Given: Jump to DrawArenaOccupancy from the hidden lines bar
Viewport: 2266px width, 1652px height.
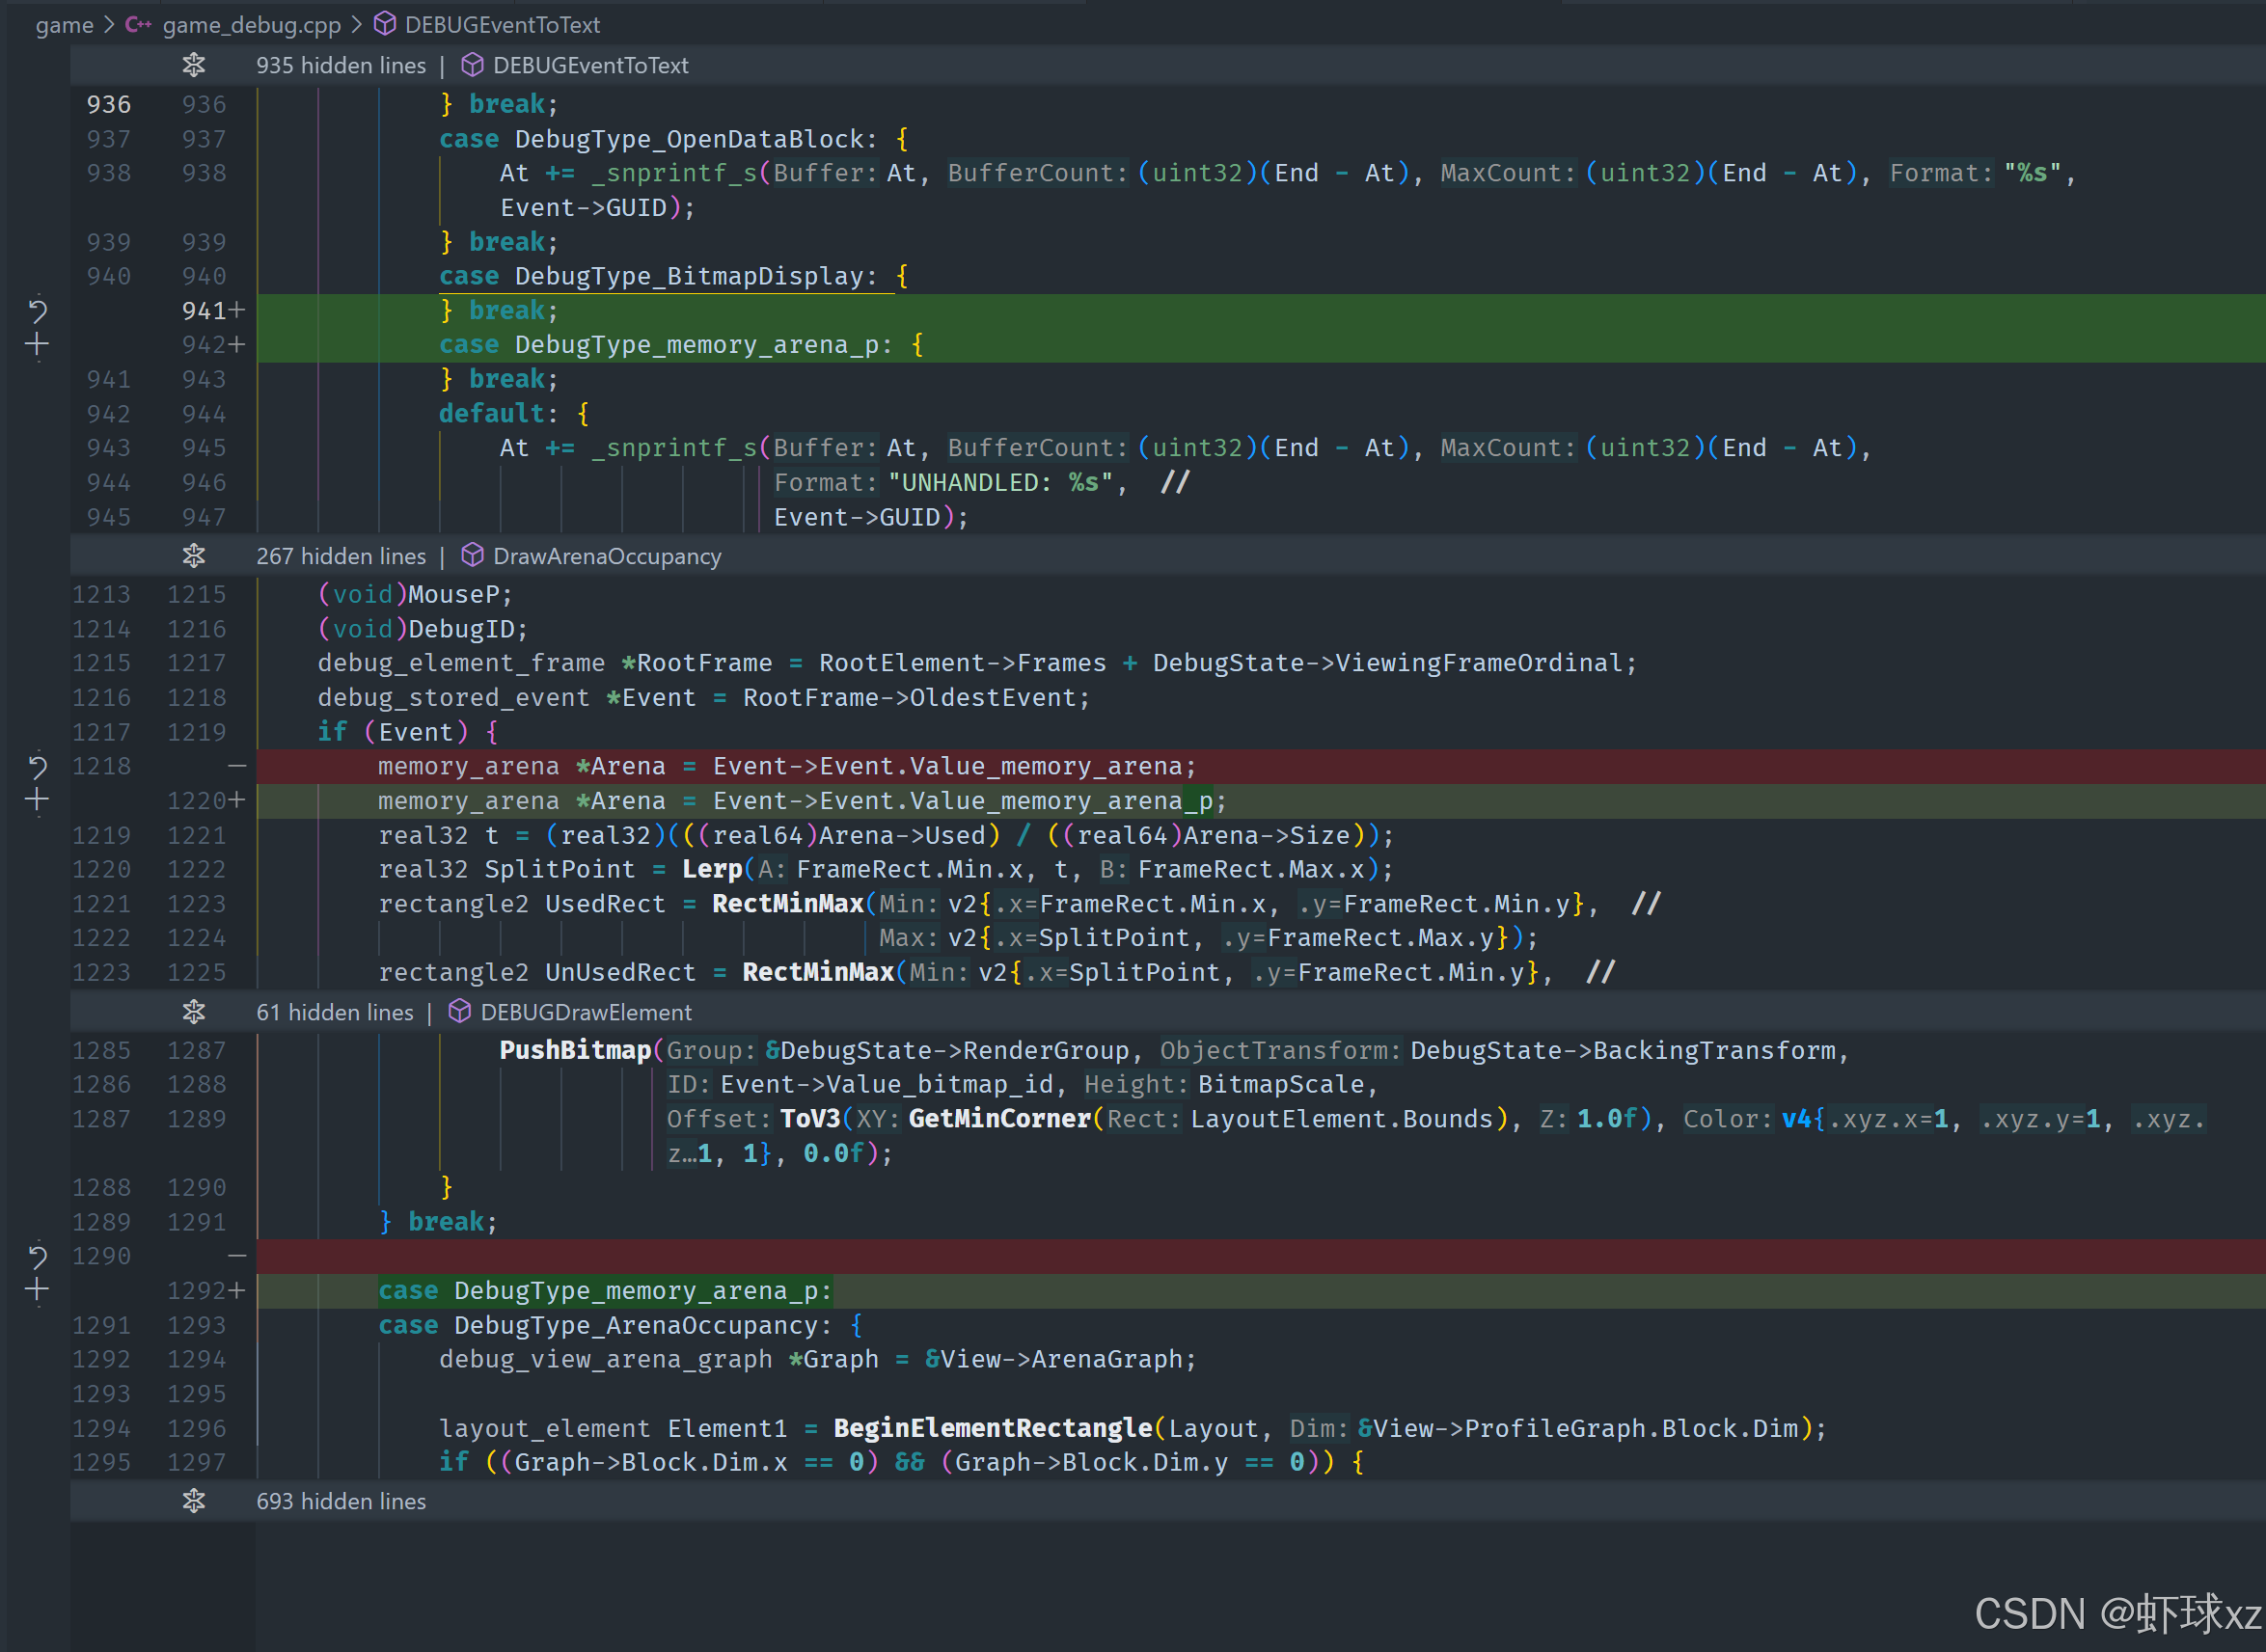Looking at the screenshot, I should (606, 556).
